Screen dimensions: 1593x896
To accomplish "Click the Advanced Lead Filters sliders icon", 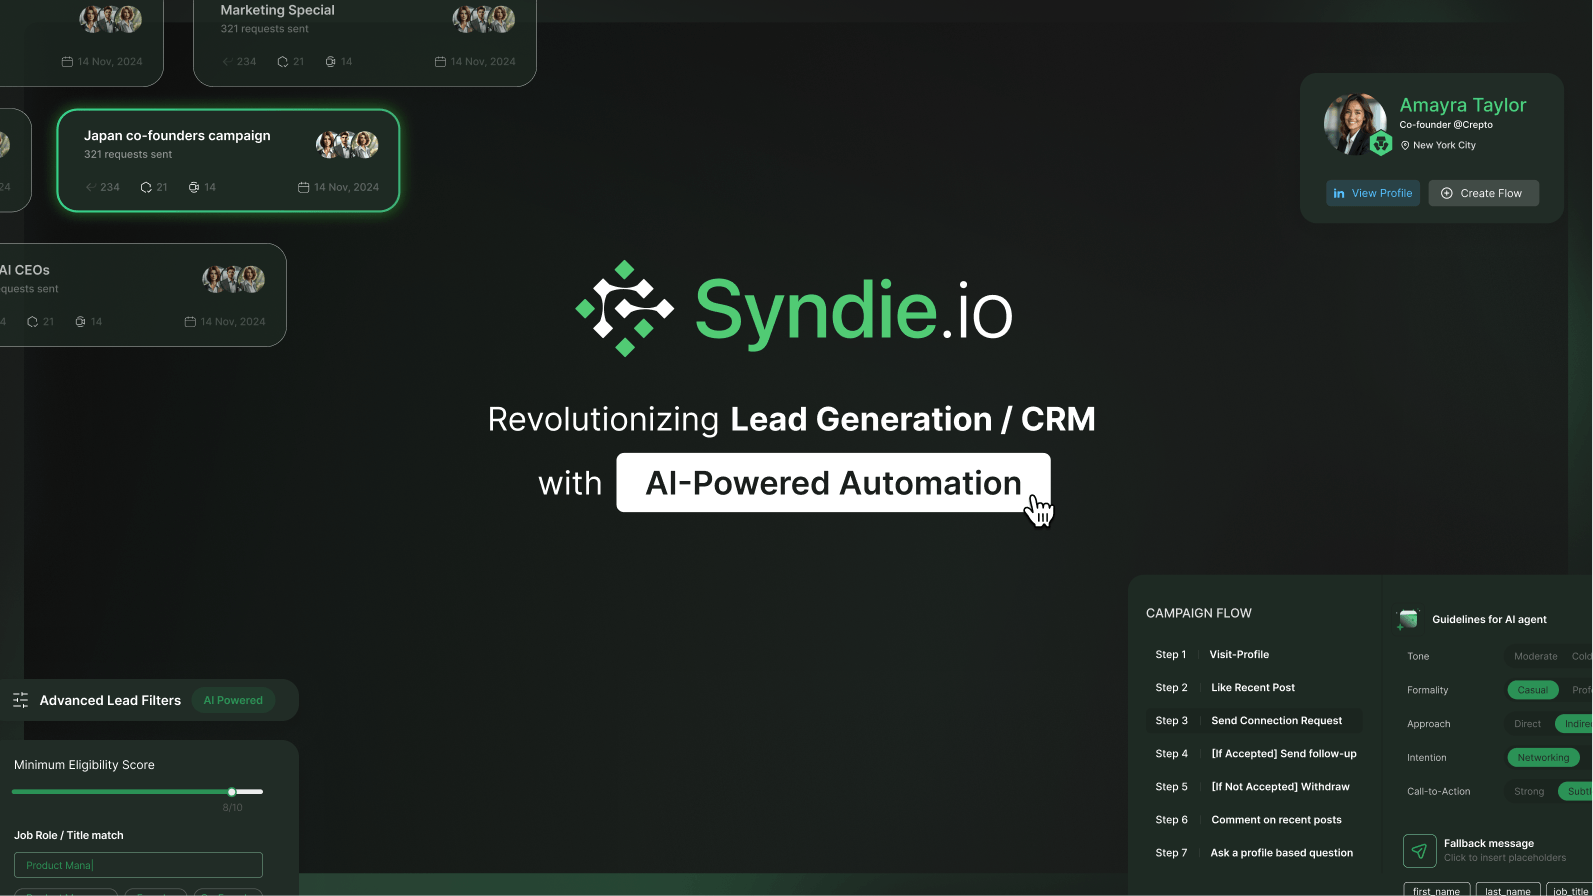I will pos(20,700).
